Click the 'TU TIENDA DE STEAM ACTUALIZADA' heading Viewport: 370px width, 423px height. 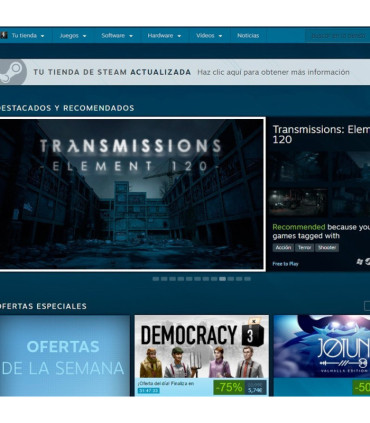pyautogui.click(x=112, y=72)
